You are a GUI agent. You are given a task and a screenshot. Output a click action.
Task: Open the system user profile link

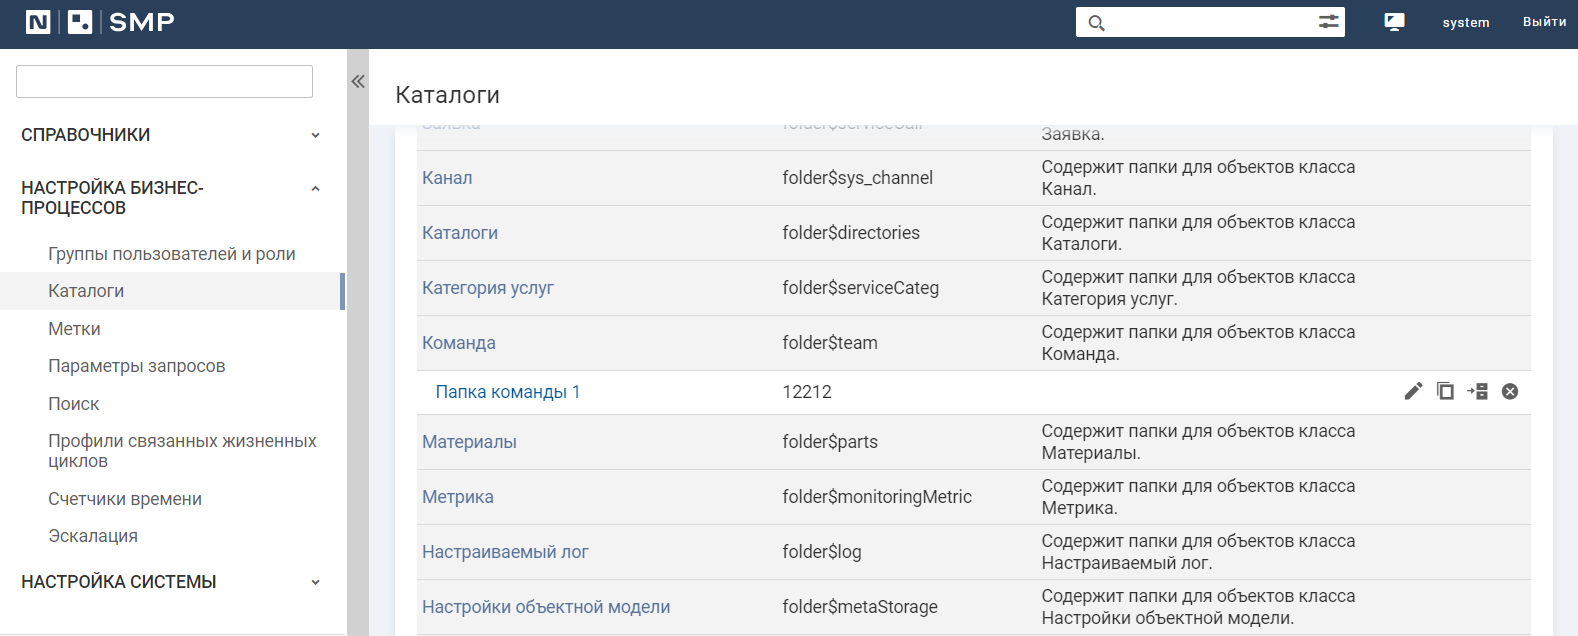coord(1465,23)
